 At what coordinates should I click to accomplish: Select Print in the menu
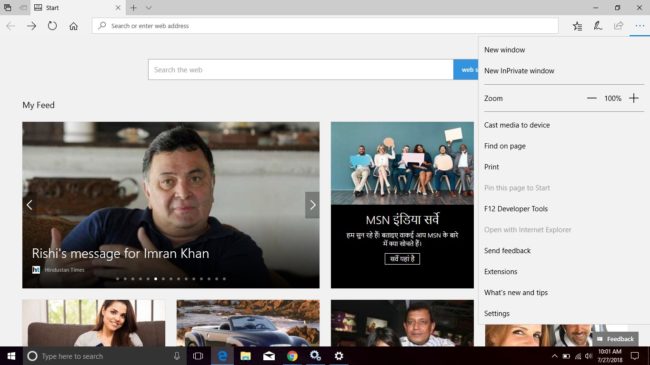point(492,167)
